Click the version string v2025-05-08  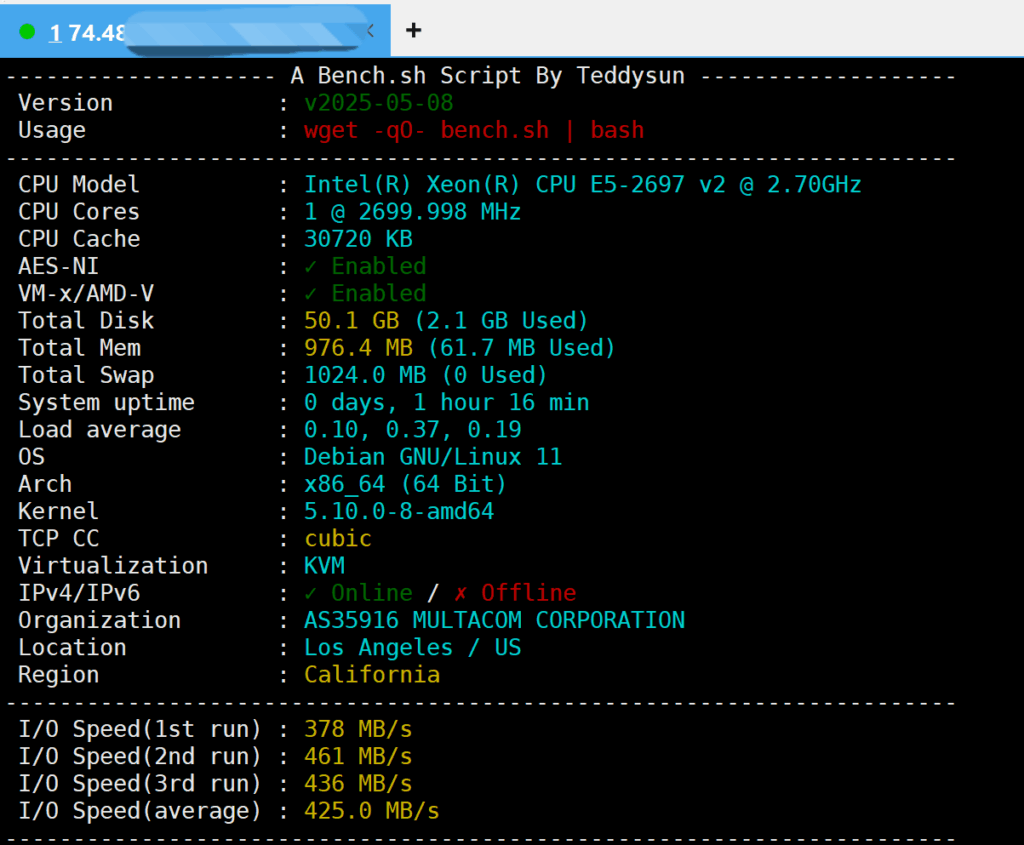click(x=379, y=103)
